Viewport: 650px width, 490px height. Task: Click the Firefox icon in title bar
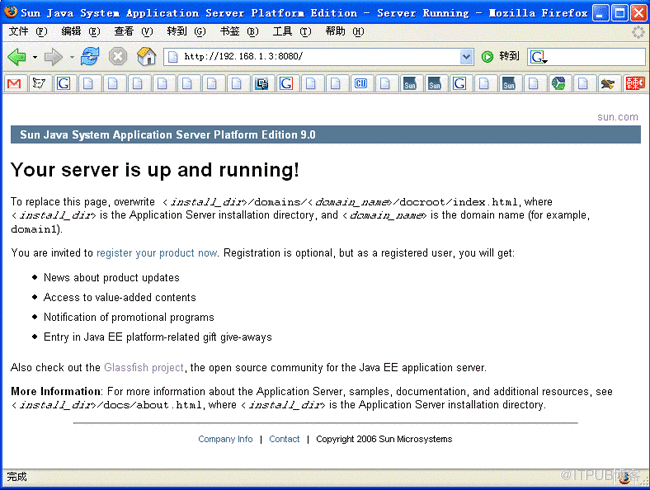pos(11,12)
